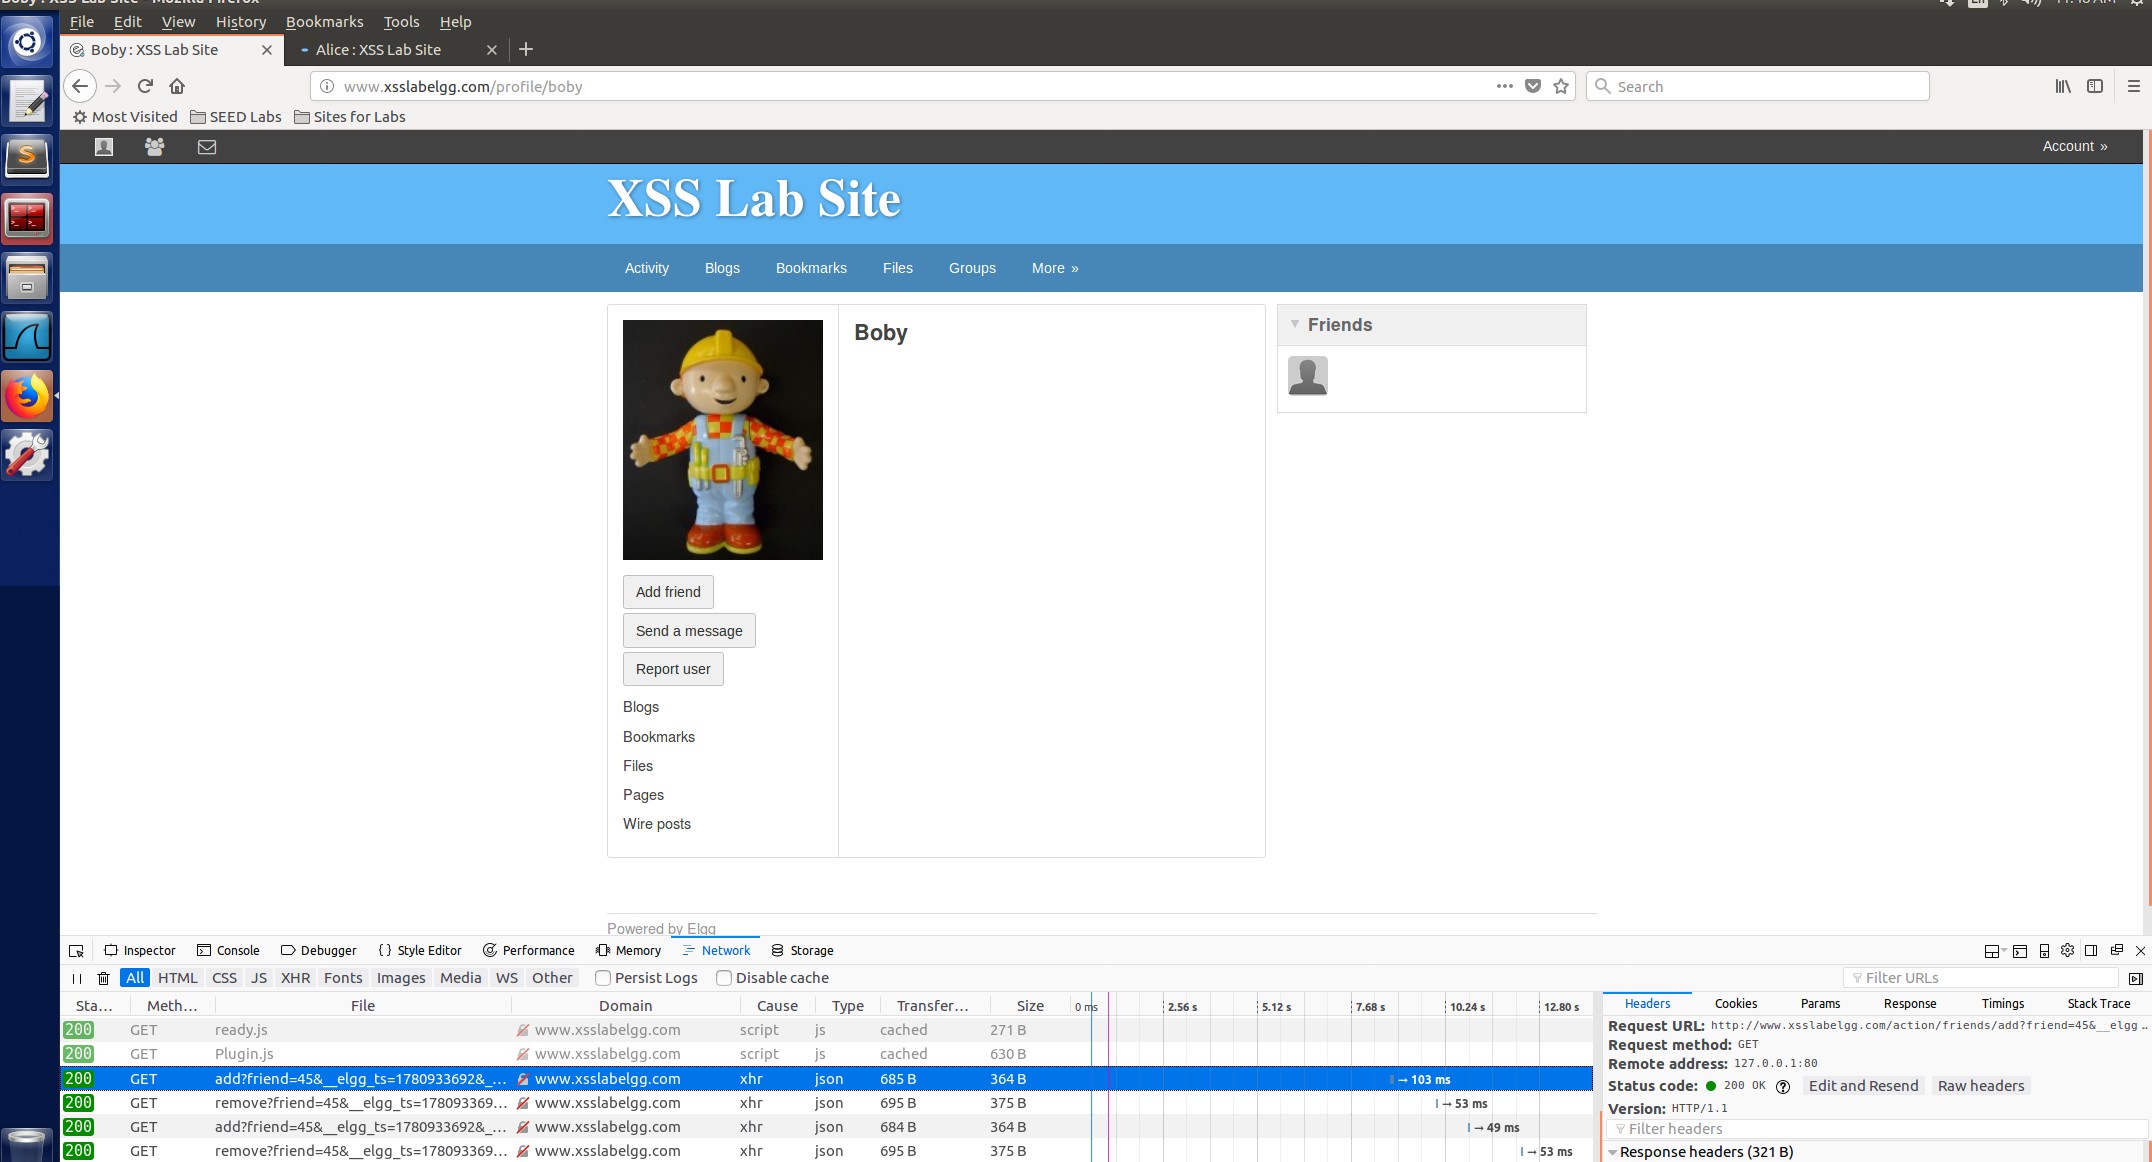Click Send a message button
This screenshot has height=1162, width=2152.
(689, 631)
